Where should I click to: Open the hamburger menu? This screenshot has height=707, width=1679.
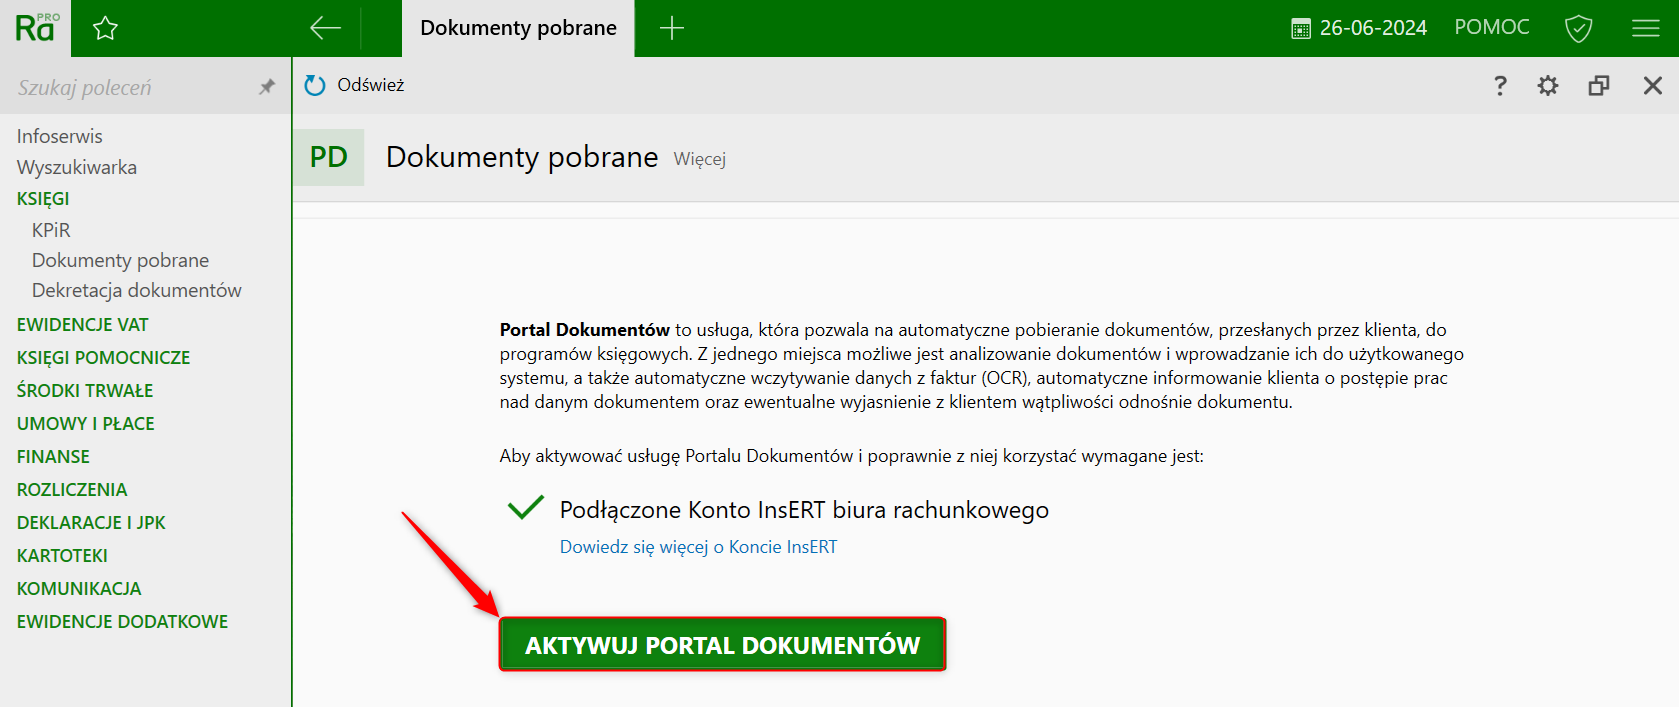(1645, 28)
